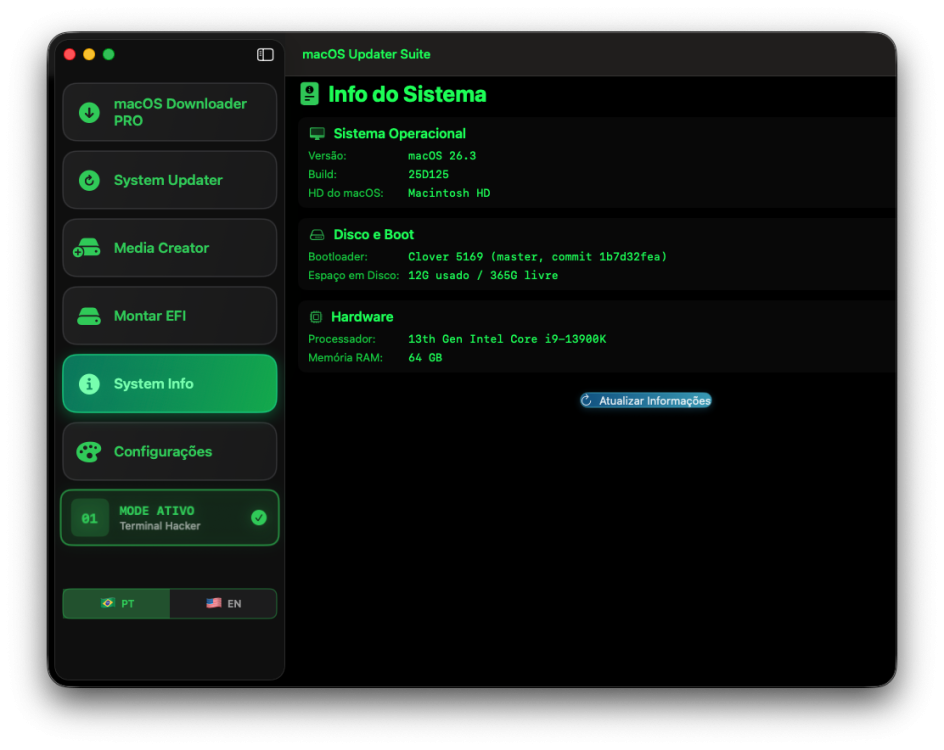Click the macOS Downloader PRO download arrow icon
This screenshot has height=750, width=944.
click(89, 112)
